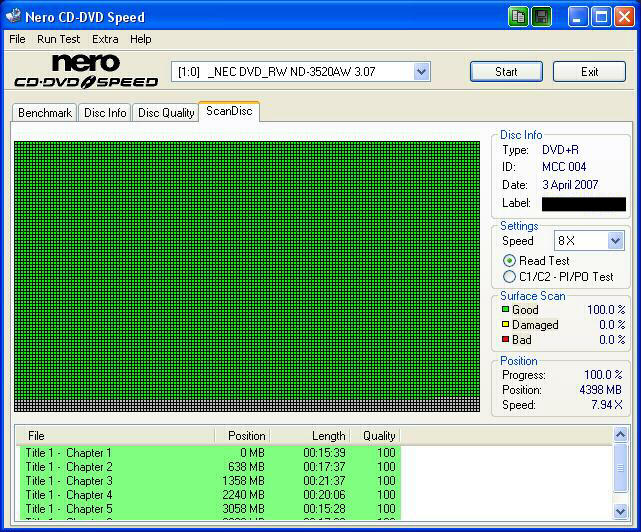641x532 pixels.
Task: Click the Good 100.0 % value
Action: [x=606, y=310]
